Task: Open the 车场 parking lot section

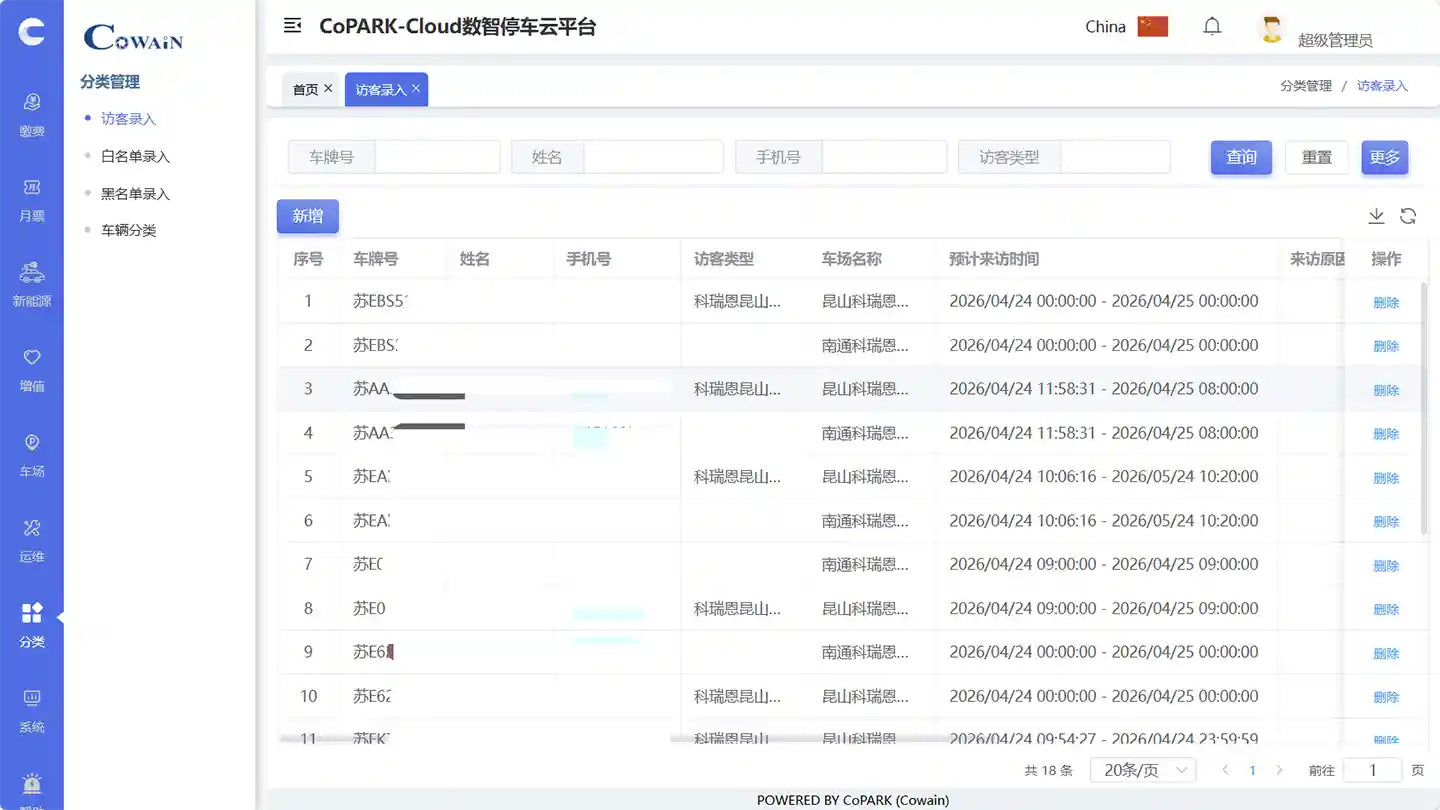Action: tap(32, 456)
